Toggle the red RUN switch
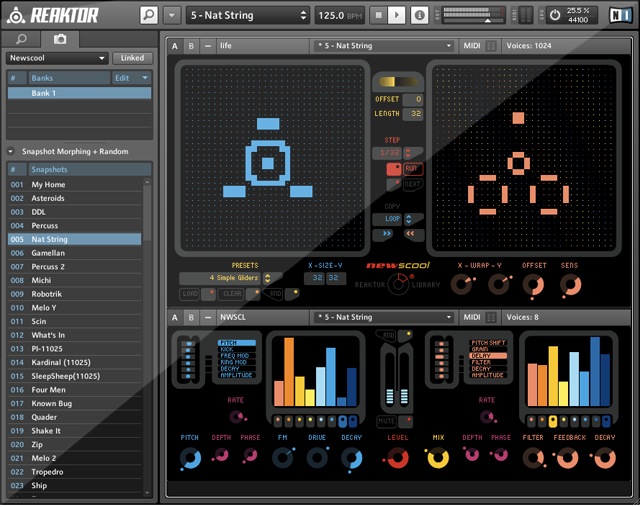Image resolution: width=640 pixels, height=507 pixels. [x=394, y=169]
